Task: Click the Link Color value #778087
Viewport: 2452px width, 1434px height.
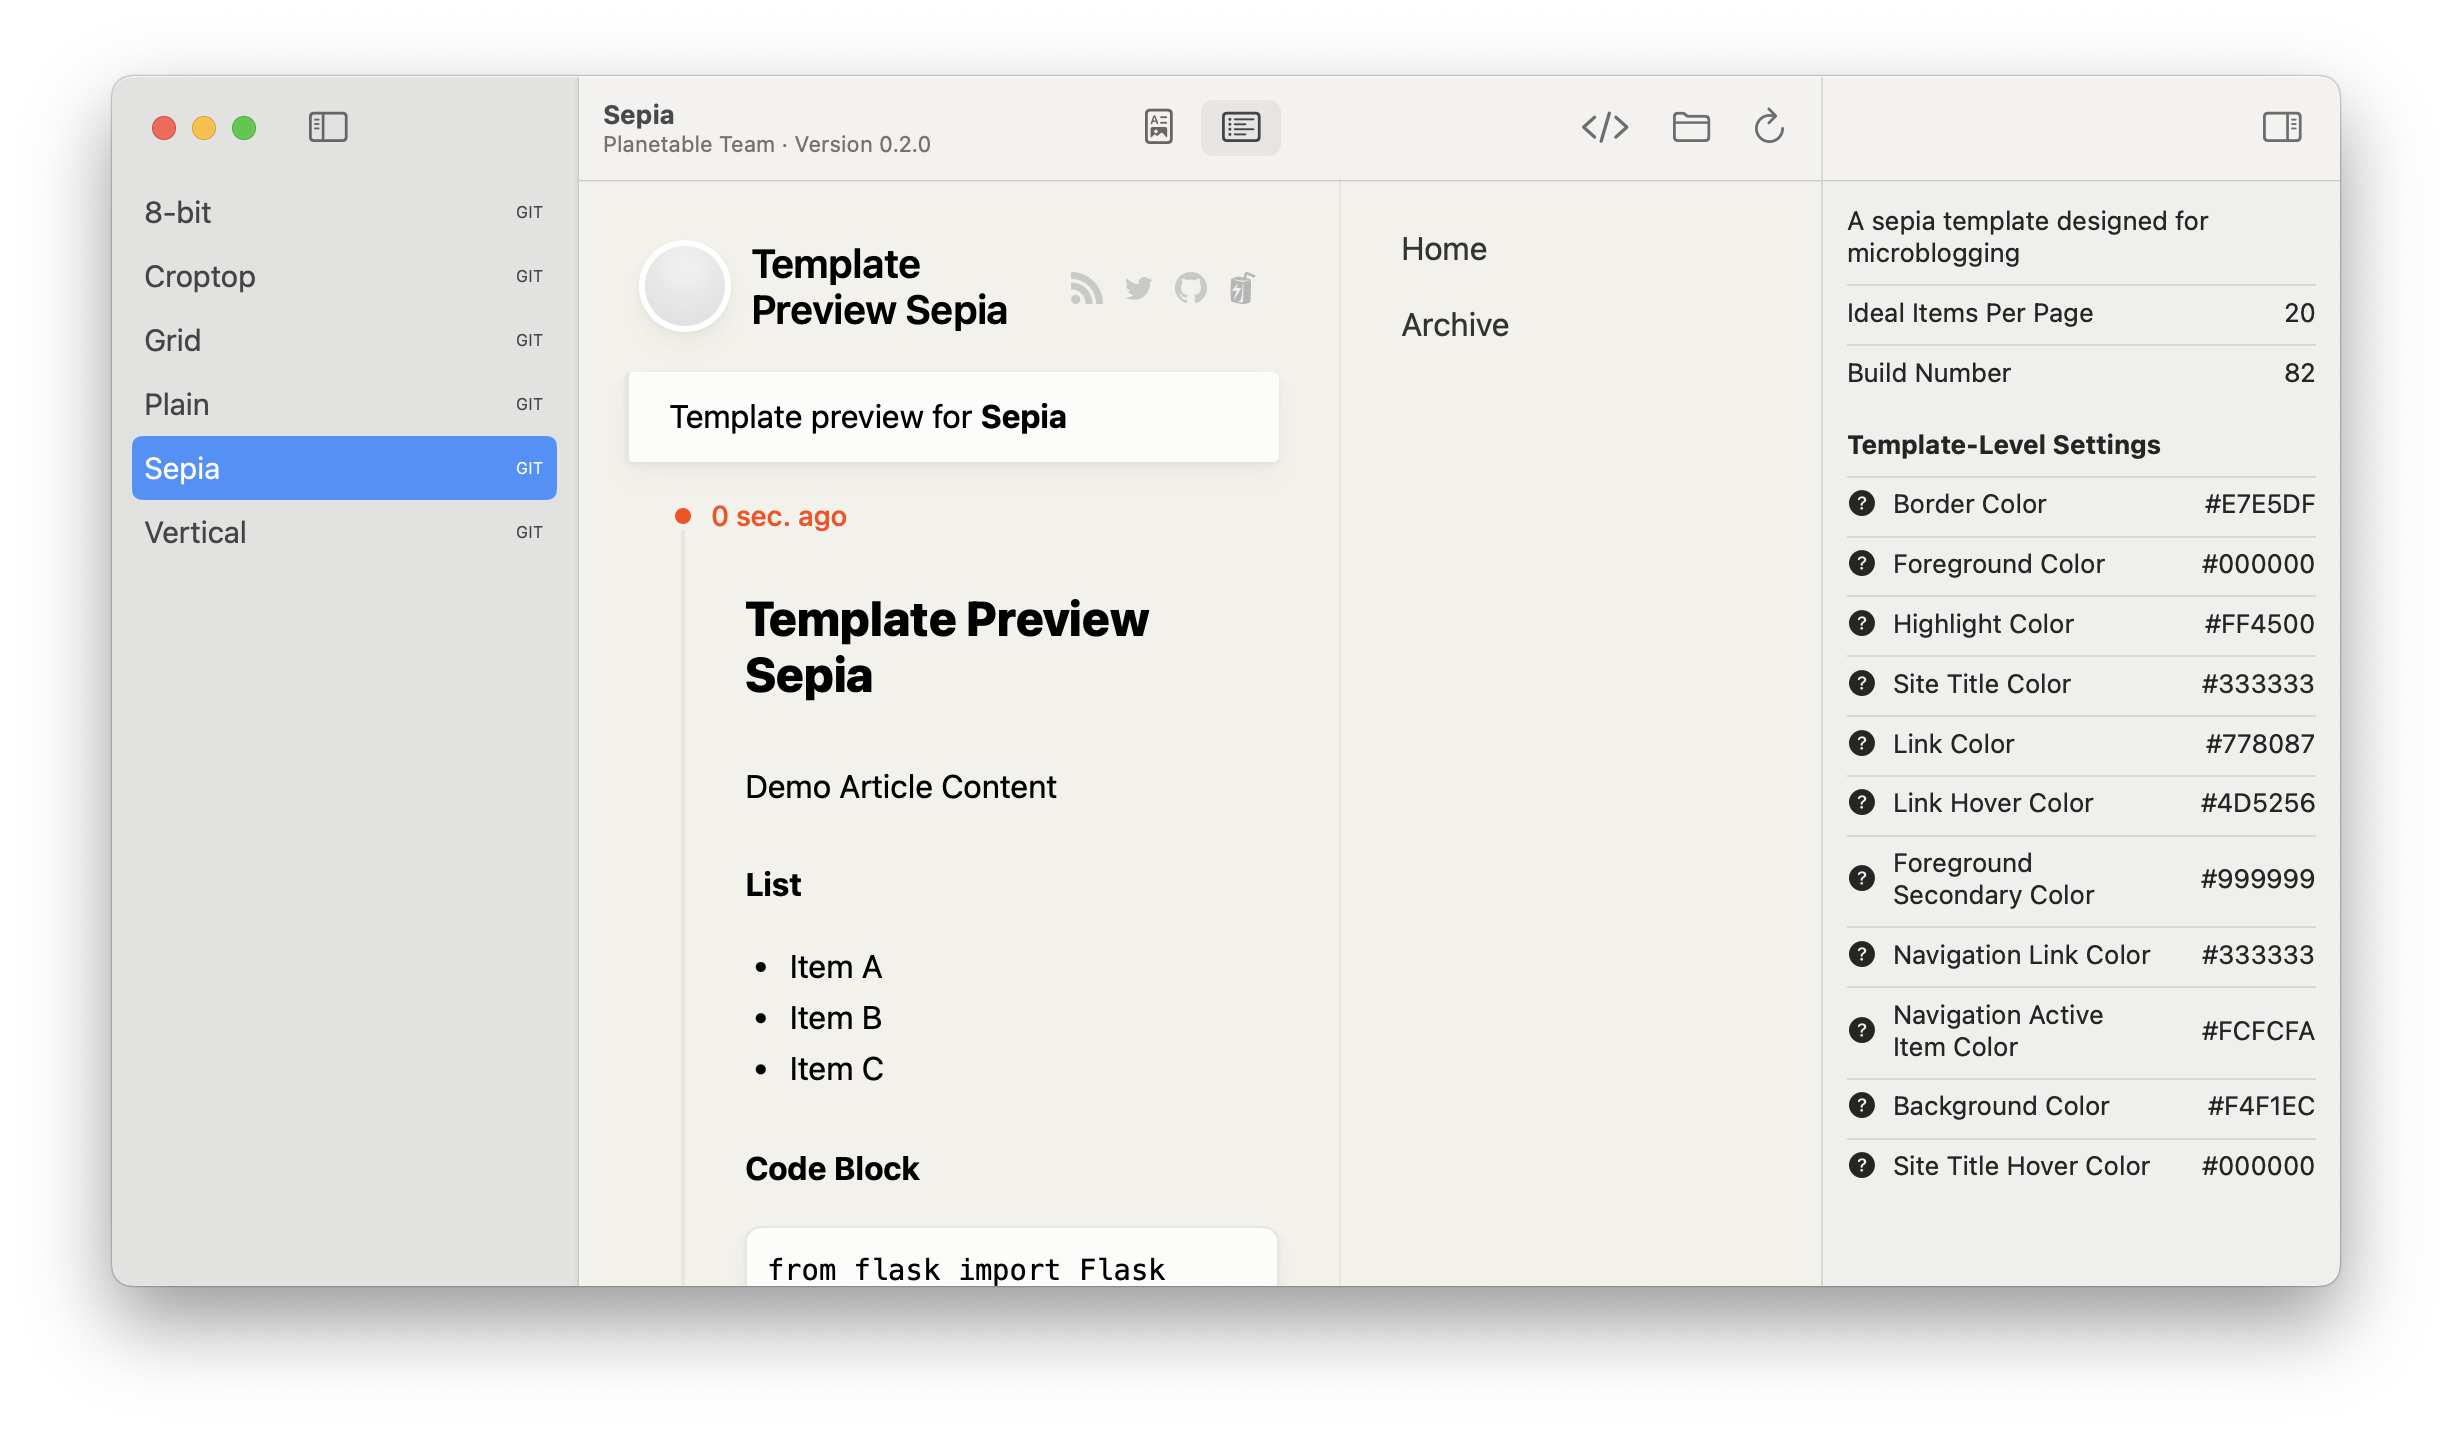Action: click(2259, 743)
